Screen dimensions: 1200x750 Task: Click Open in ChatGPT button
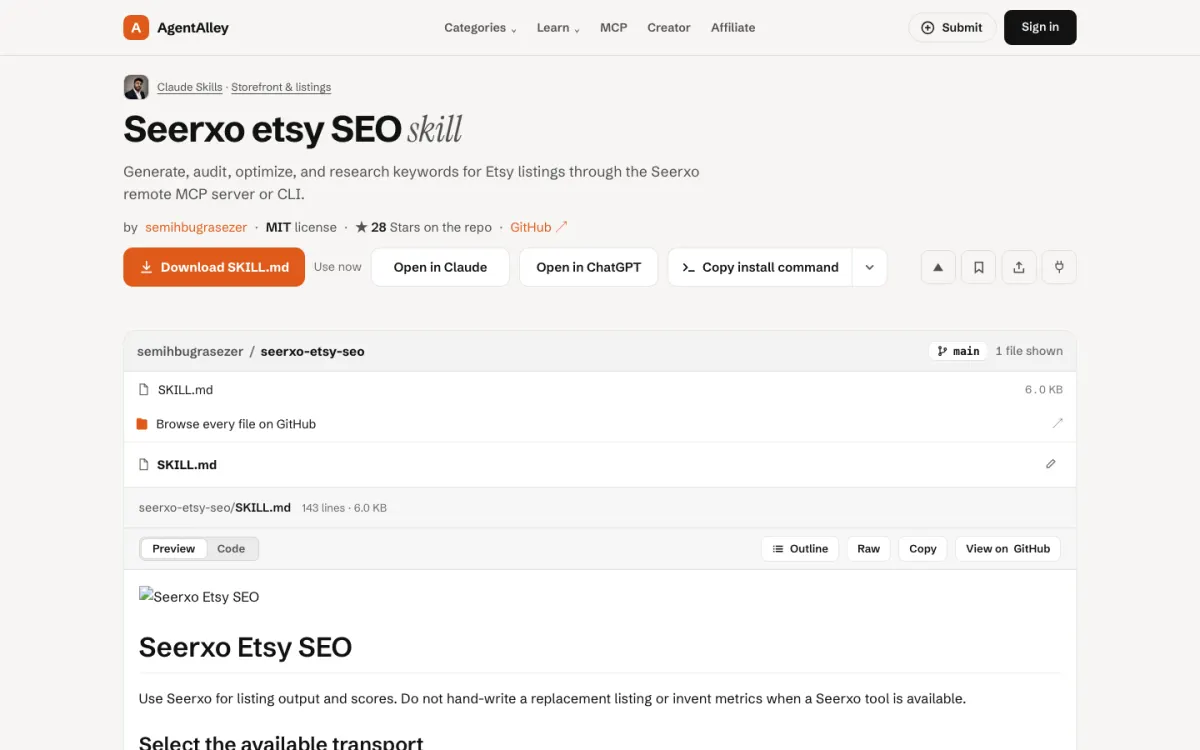coord(588,267)
